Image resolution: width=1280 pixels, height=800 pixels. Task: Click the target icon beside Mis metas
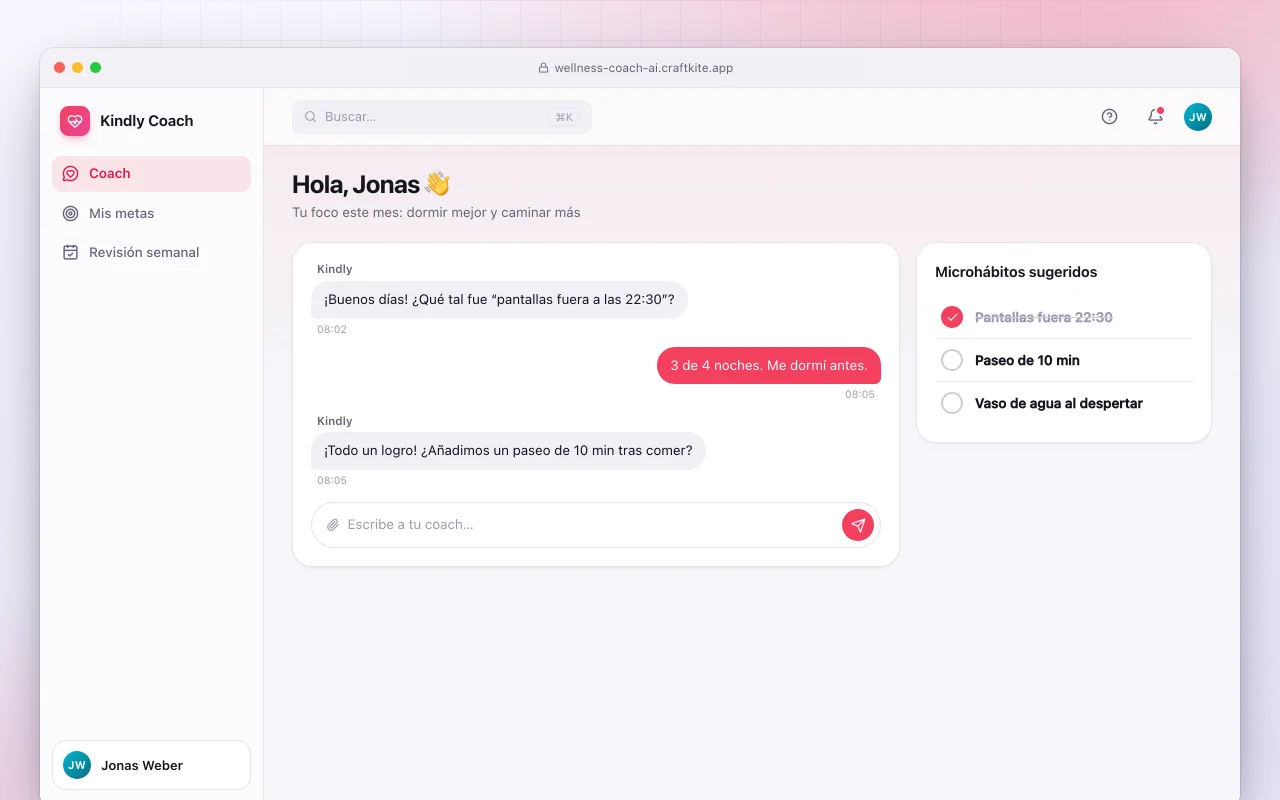pos(70,213)
